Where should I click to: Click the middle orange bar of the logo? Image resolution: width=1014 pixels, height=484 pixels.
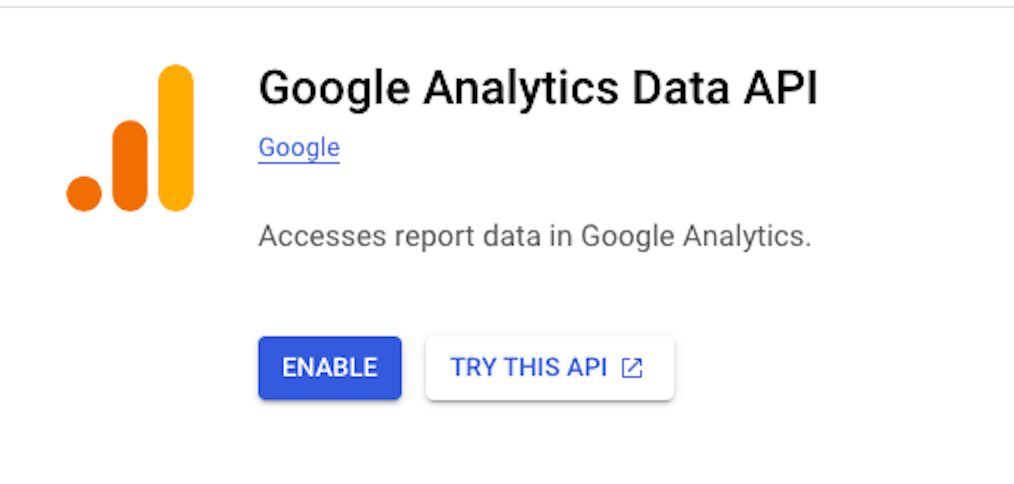130,166
